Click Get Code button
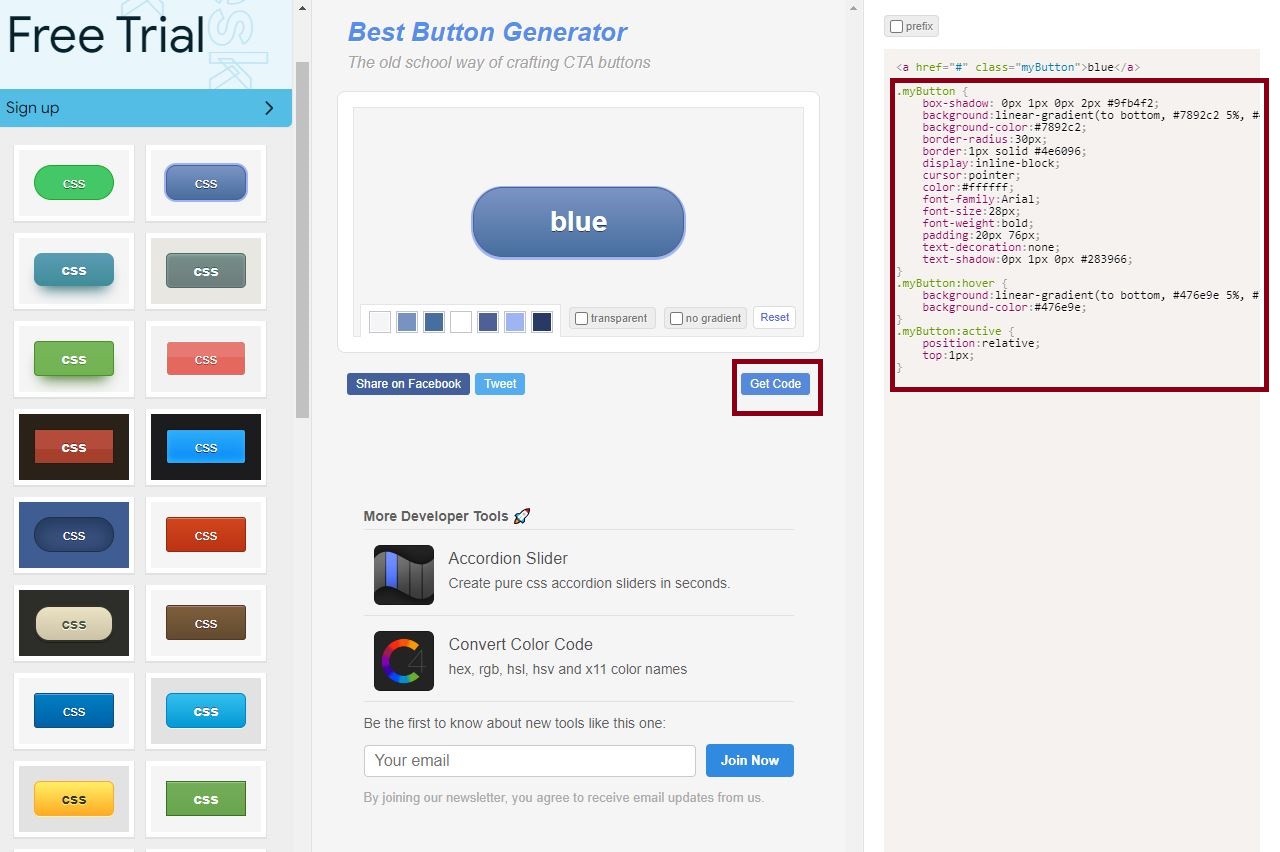 [x=776, y=384]
